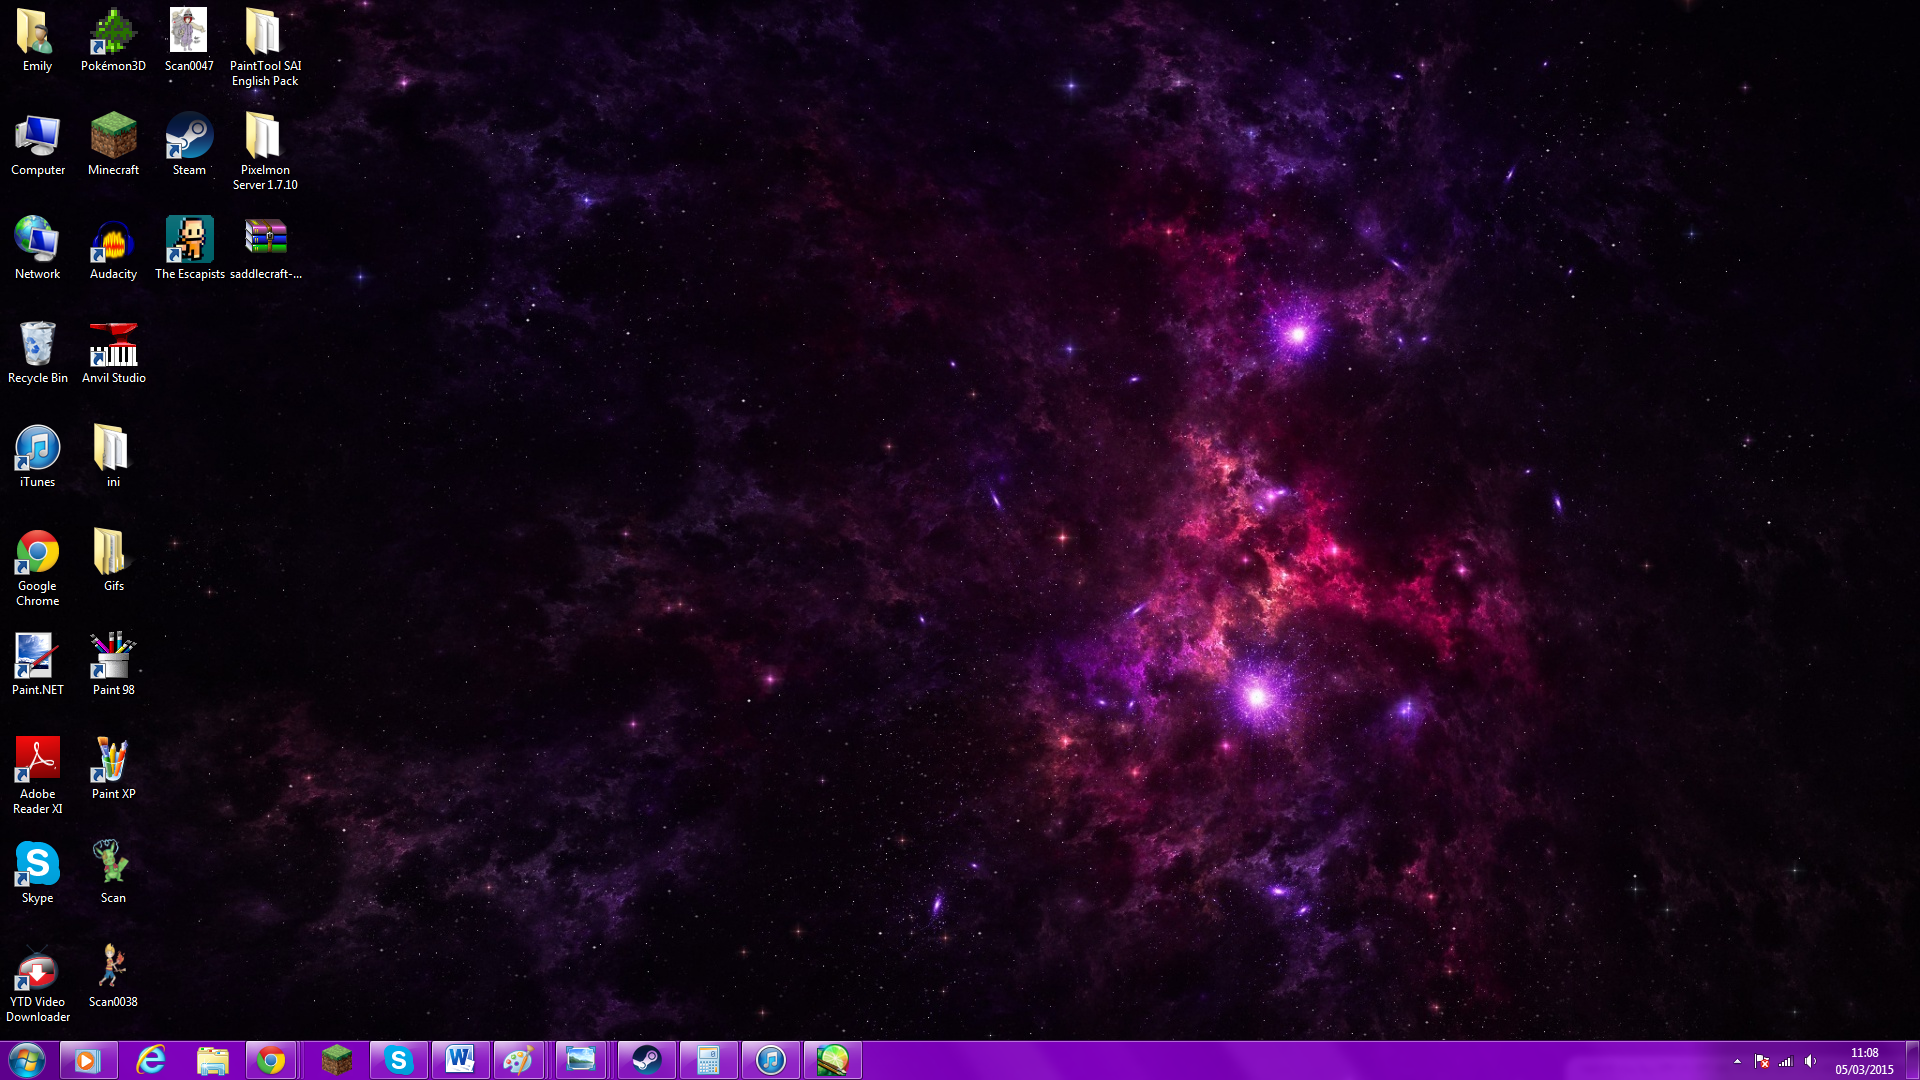Open Adobe Reader XI shortcut
The height and width of the screenshot is (1080, 1920).
point(37,775)
